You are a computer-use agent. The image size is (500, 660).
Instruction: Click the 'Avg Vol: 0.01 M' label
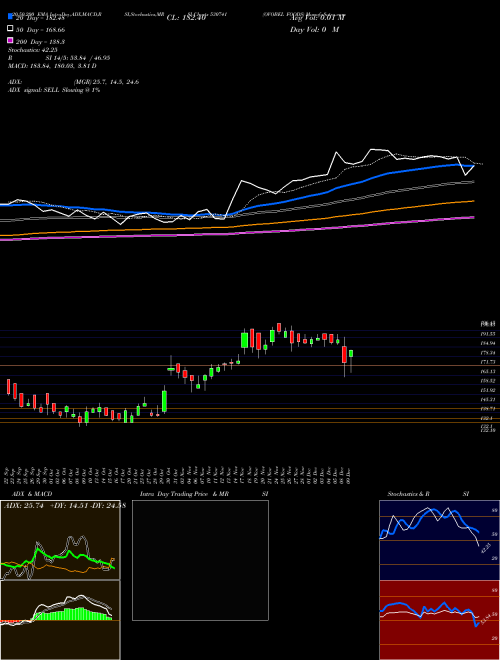point(317,18)
